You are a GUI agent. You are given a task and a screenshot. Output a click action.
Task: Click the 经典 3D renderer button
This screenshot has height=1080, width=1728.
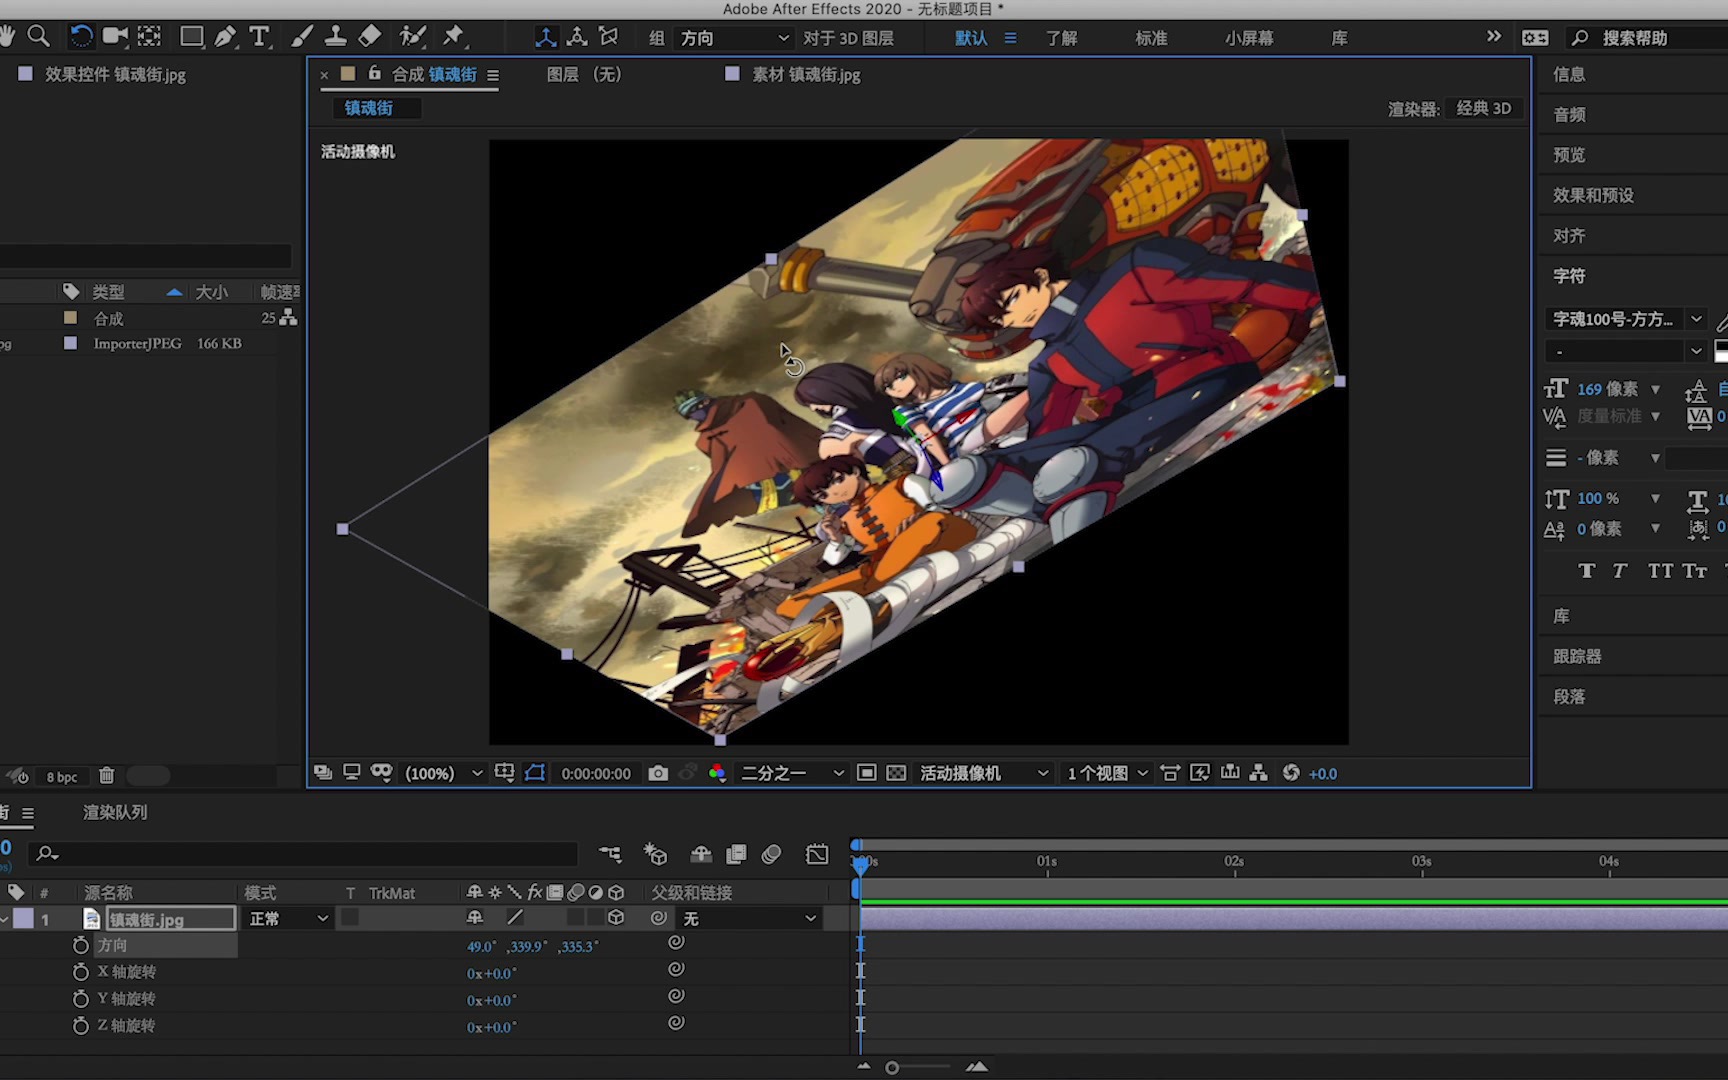pyautogui.click(x=1484, y=107)
